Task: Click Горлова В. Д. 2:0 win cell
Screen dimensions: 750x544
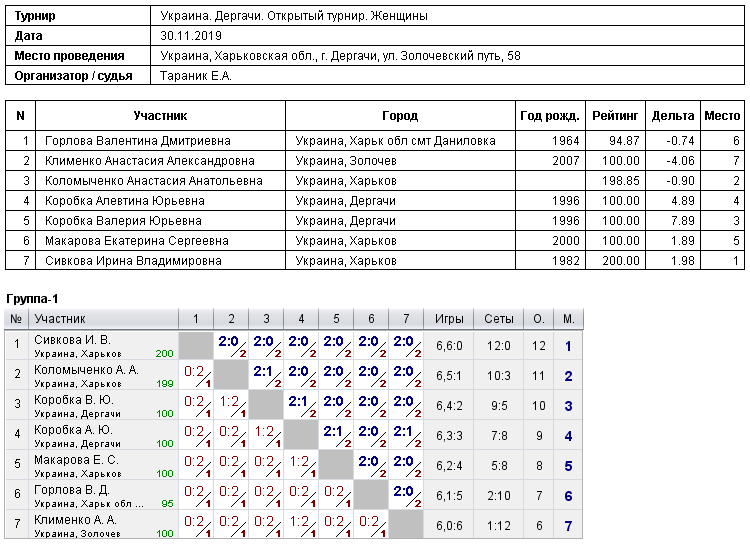Action: coord(406,496)
